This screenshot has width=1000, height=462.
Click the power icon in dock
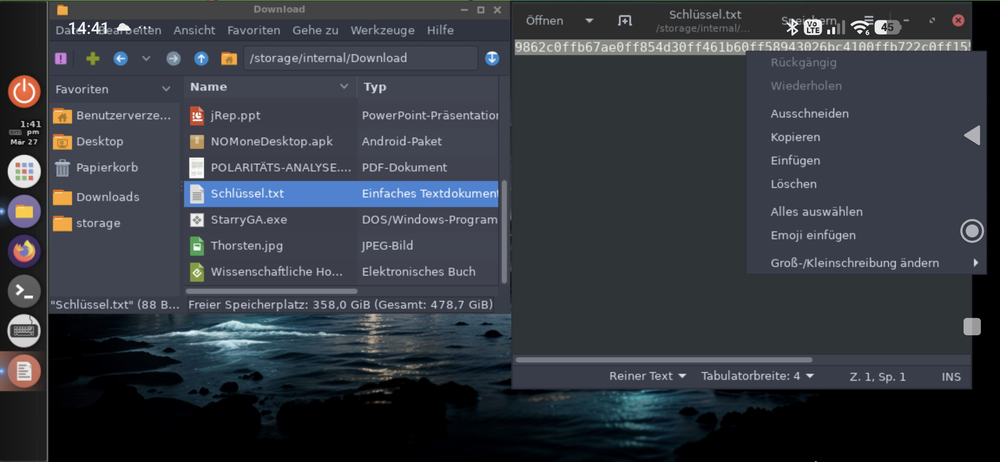coord(24,92)
